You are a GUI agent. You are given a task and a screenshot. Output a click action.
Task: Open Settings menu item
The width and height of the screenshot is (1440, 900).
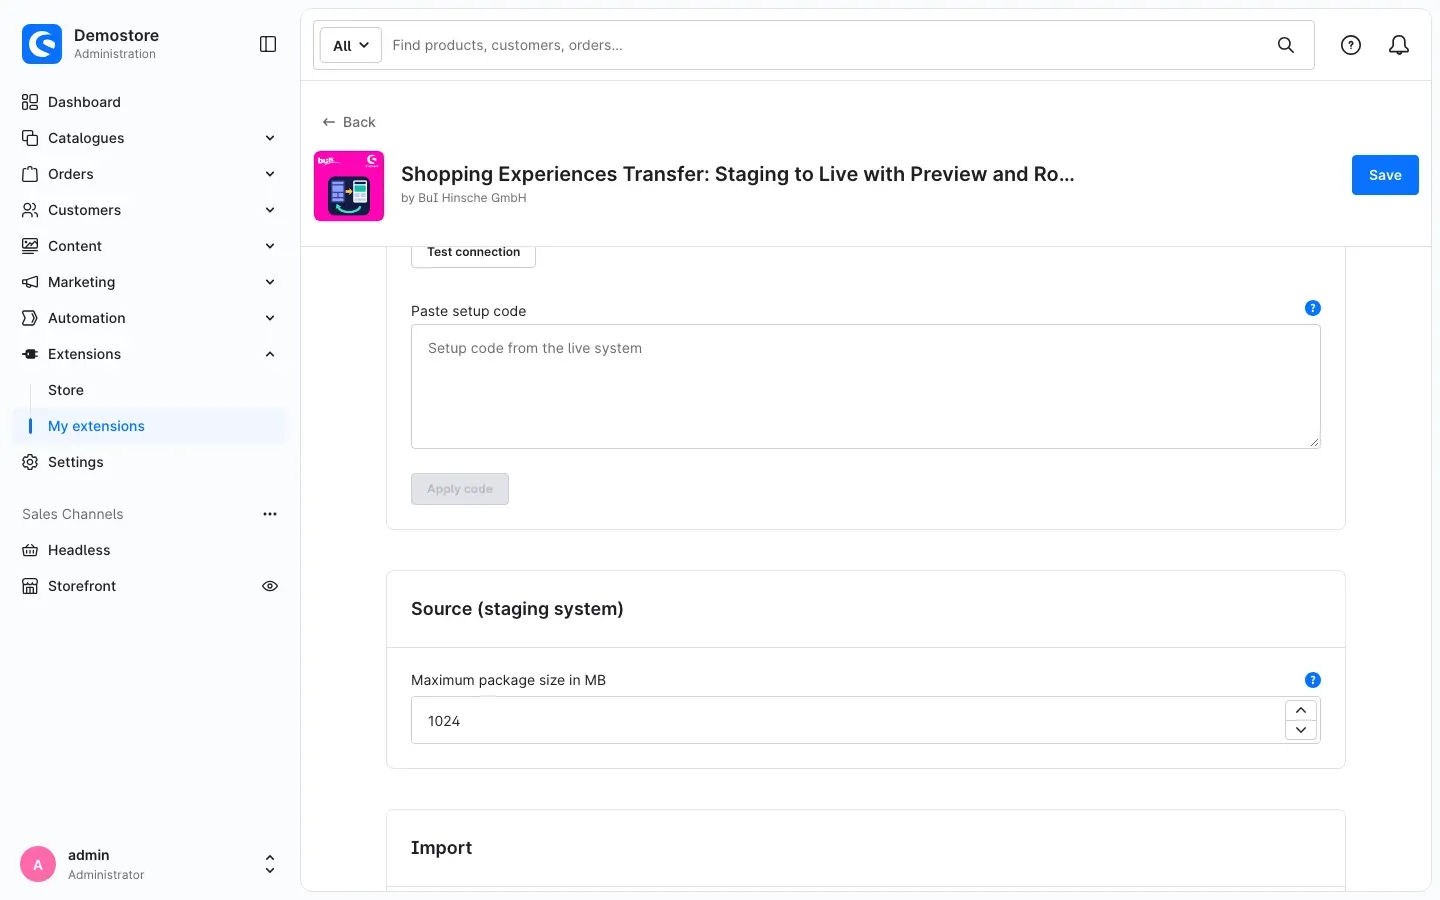[150, 462]
